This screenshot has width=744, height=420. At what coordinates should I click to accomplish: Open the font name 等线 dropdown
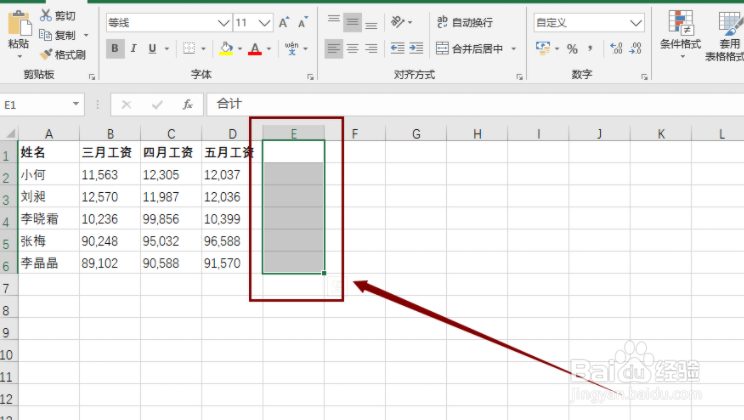(x=223, y=23)
